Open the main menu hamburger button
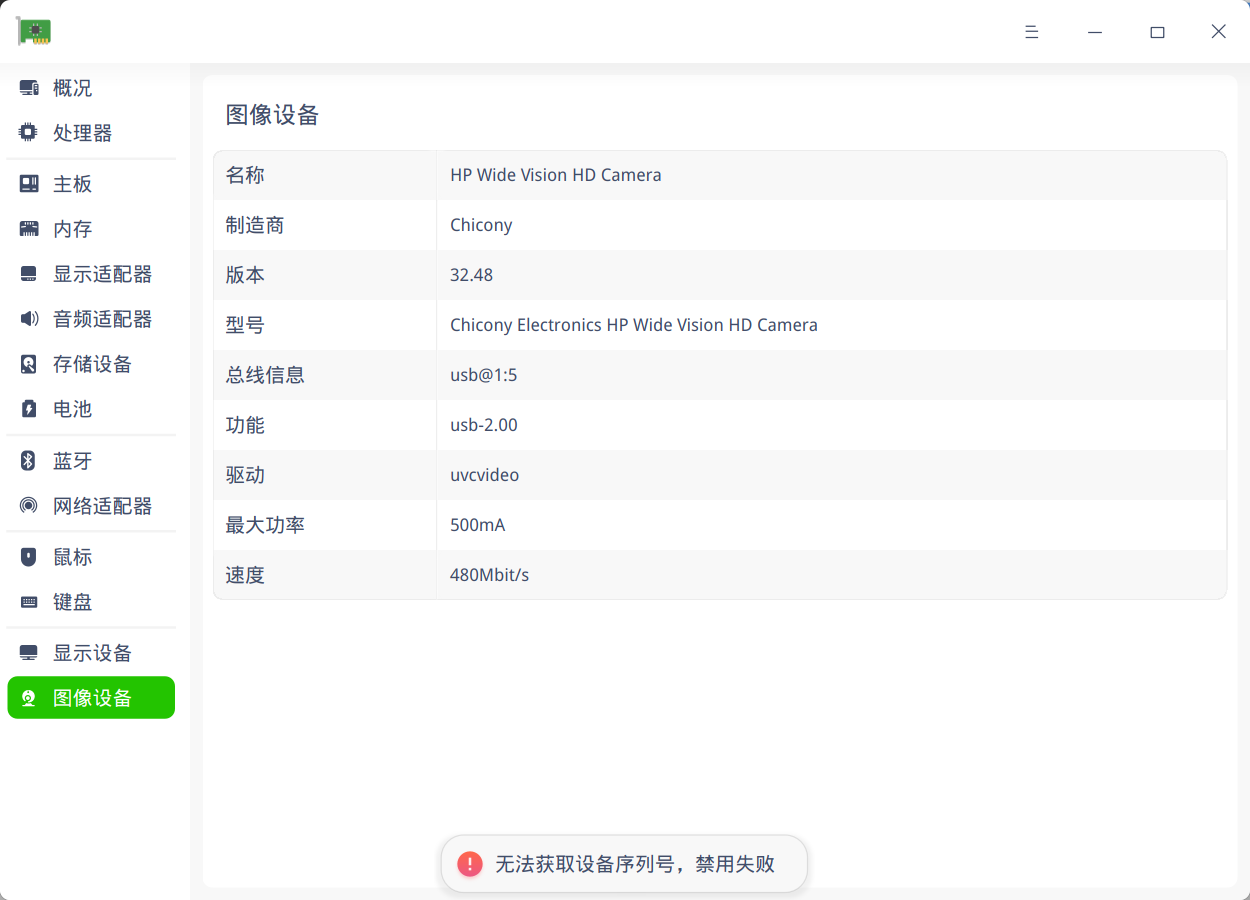This screenshot has width=1250, height=900. pos(1032,32)
